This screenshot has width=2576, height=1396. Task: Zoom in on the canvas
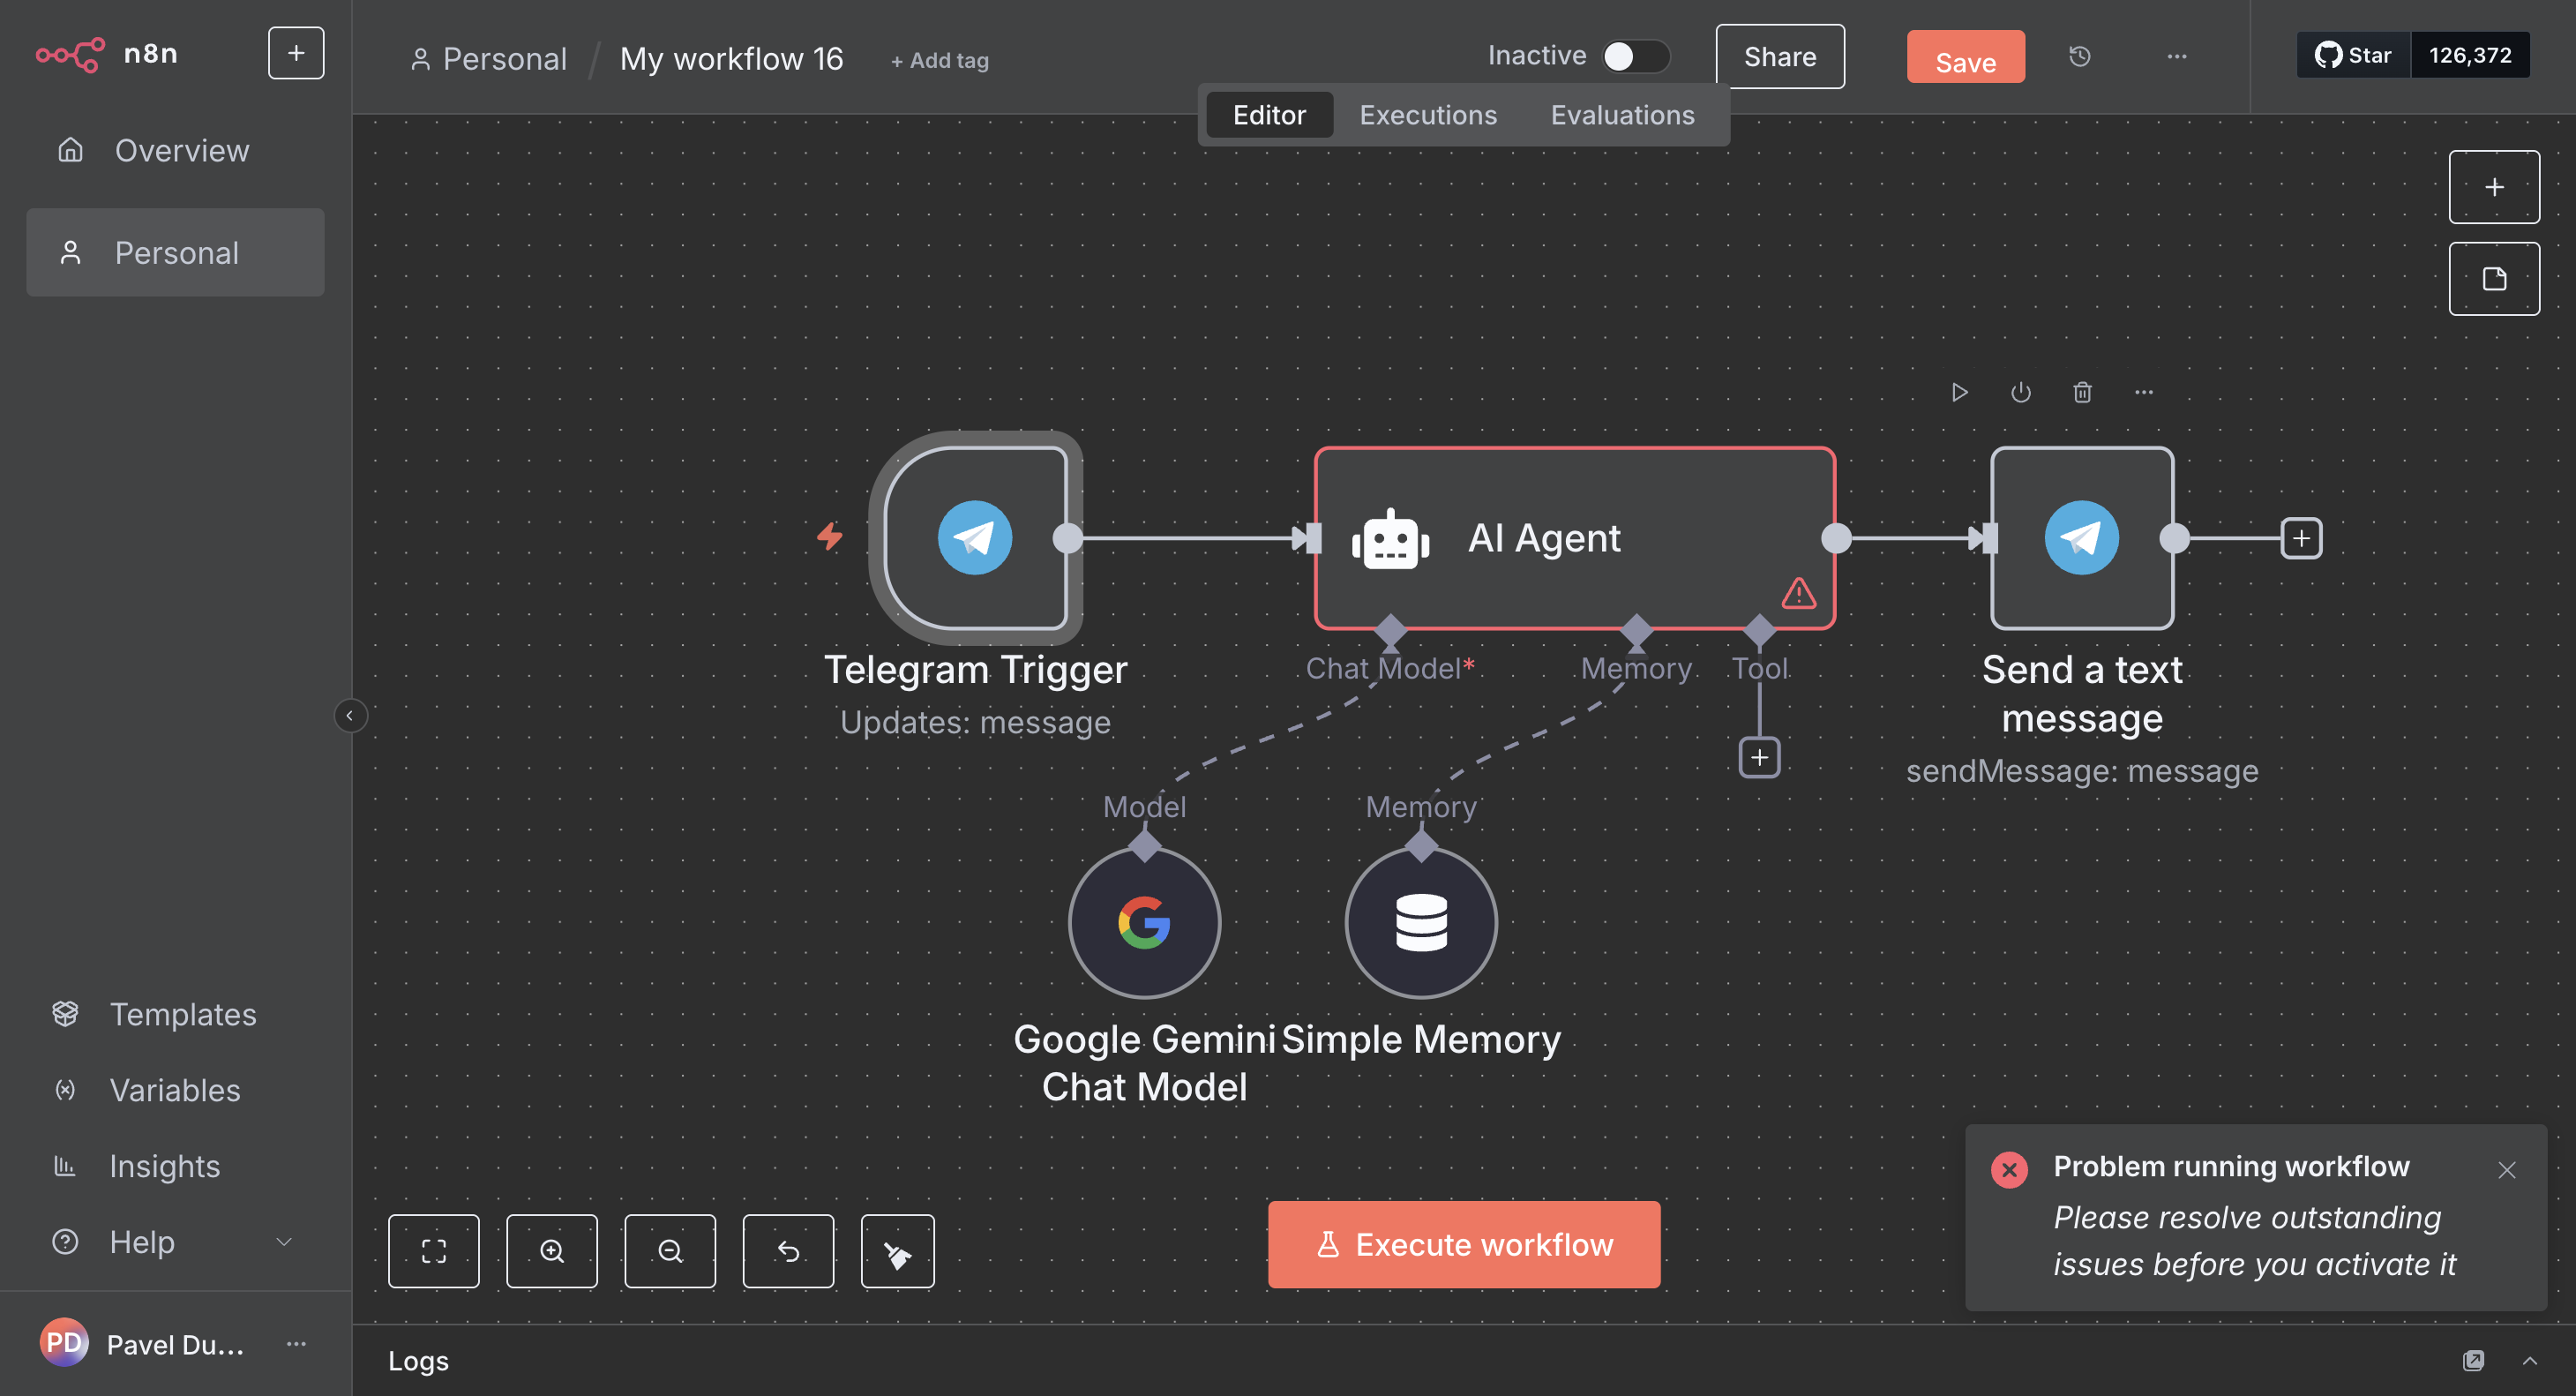tap(551, 1251)
